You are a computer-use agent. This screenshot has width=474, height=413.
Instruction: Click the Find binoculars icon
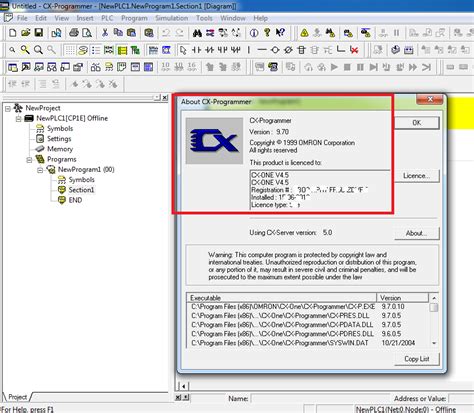pyautogui.click(x=197, y=33)
